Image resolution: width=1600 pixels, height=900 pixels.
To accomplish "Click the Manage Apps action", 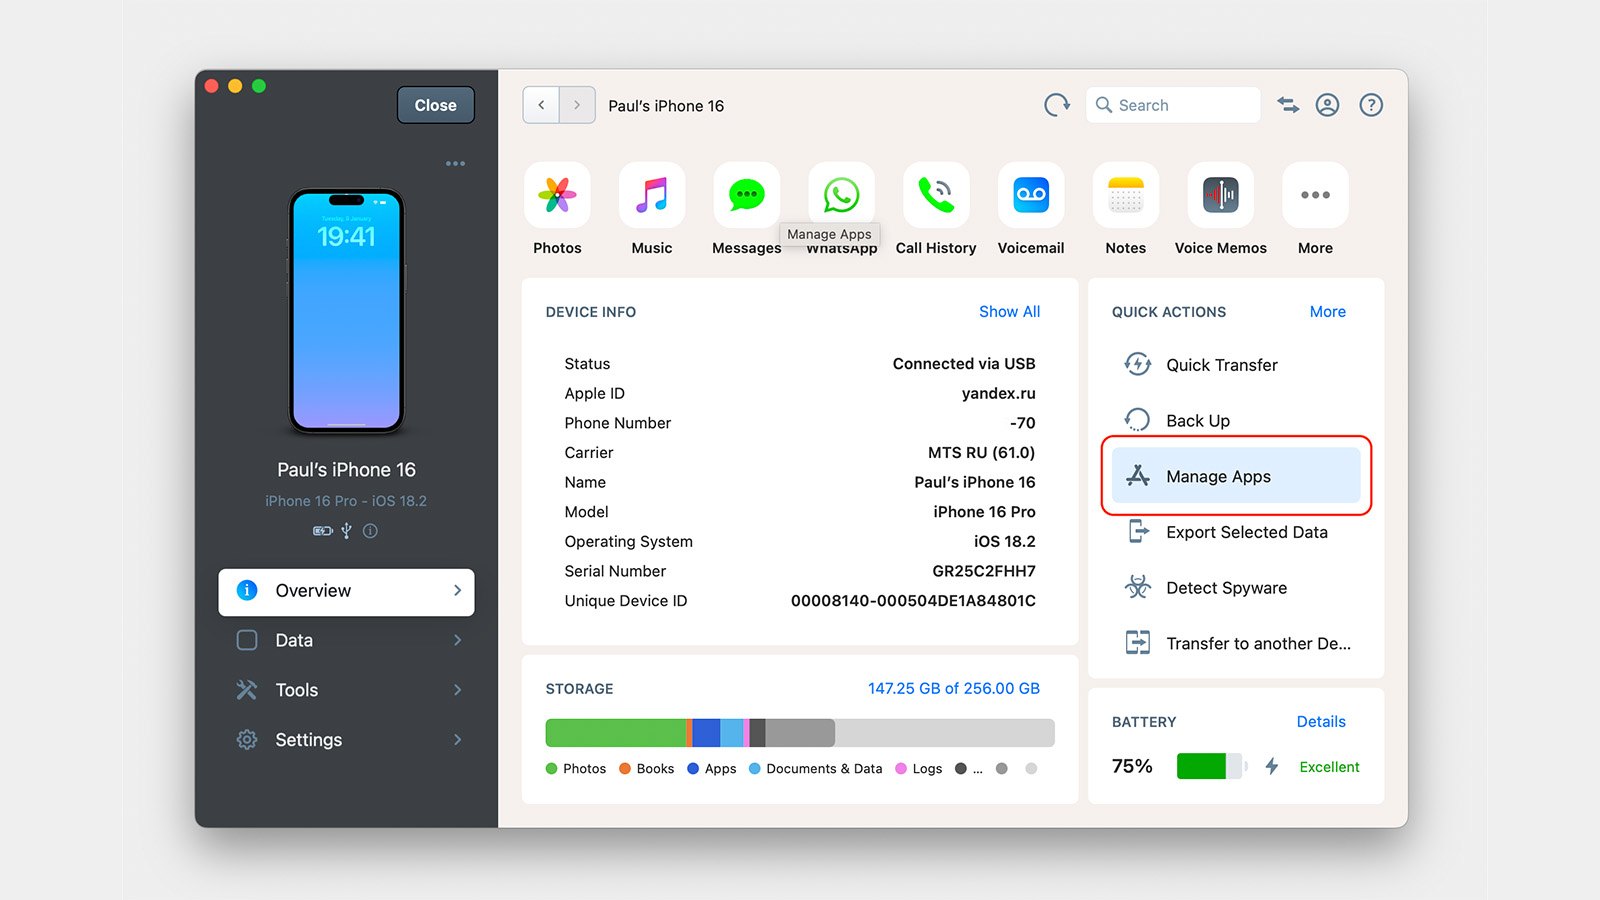I will [1236, 476].
